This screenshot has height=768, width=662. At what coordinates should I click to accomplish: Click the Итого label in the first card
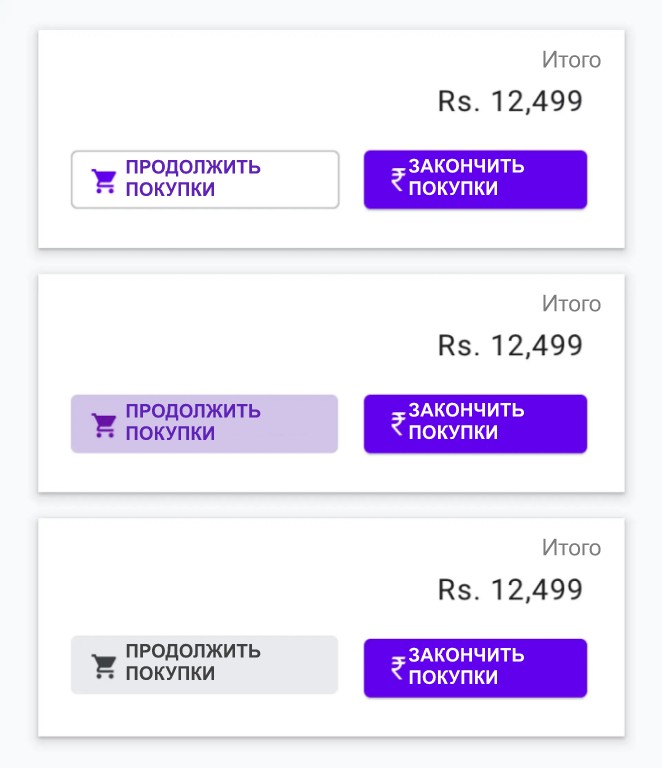(571, 60)
